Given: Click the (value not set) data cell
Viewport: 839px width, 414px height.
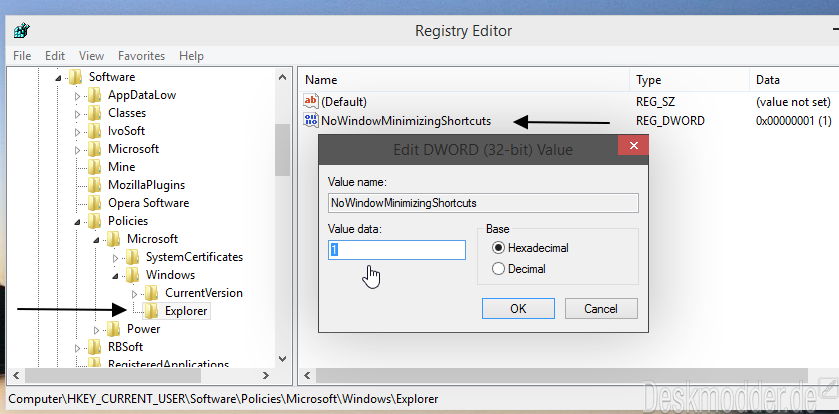Looking at the screenshot, I should pyautogui.click(x=793, y=102).
